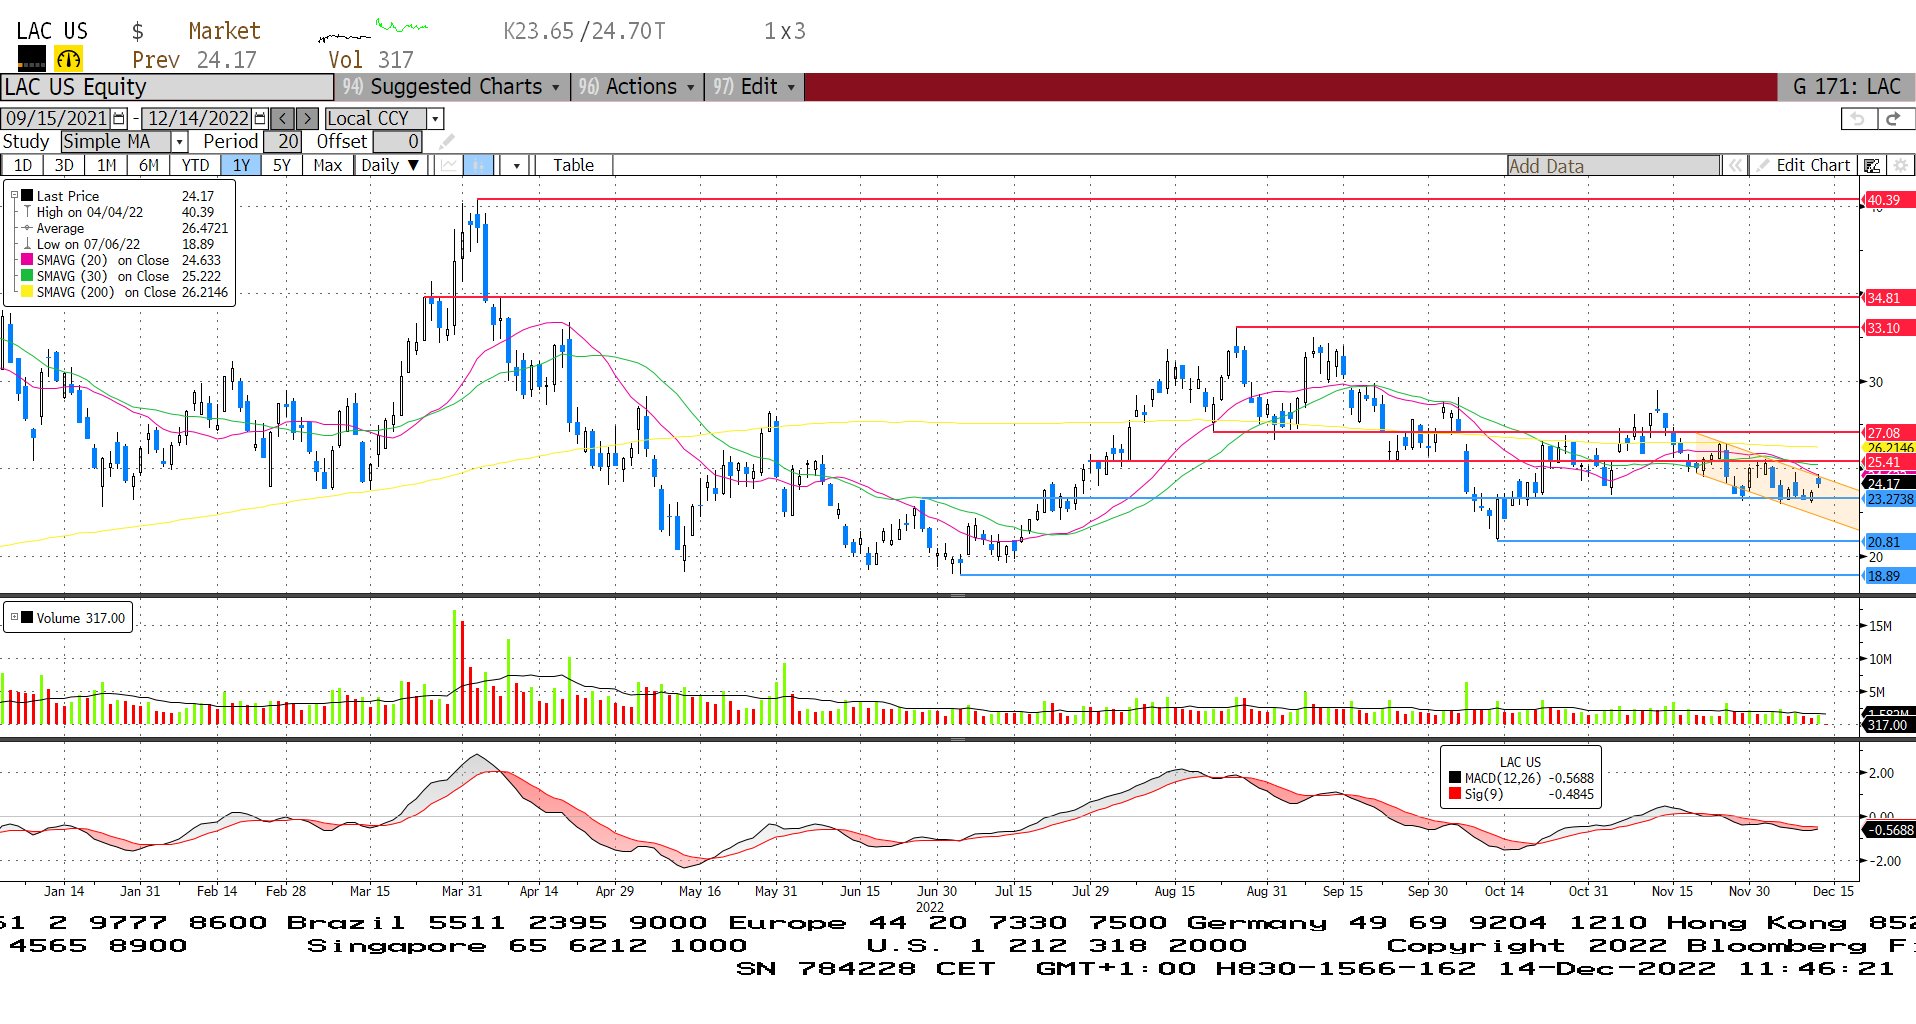The width and height of the screenshot is (1916, 1024).
Task: Select the 3D time range
Action: pyautogui.click(x=64, y=165)
